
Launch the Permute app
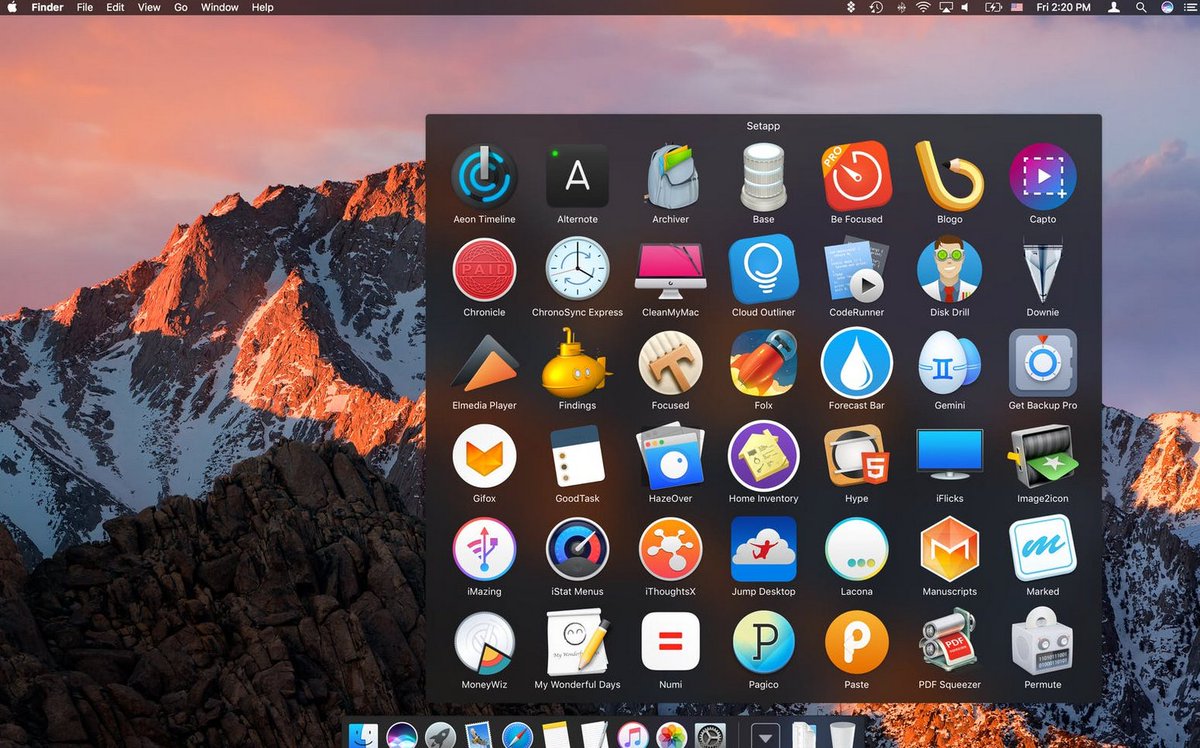pyautogui.click(x=1042, y=642)
